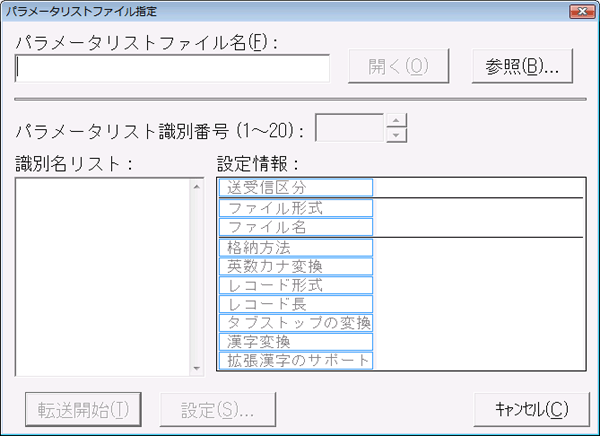Click 識別名リスト scrollbar down arrow
600x436 pixels.
tap(197, 368)
